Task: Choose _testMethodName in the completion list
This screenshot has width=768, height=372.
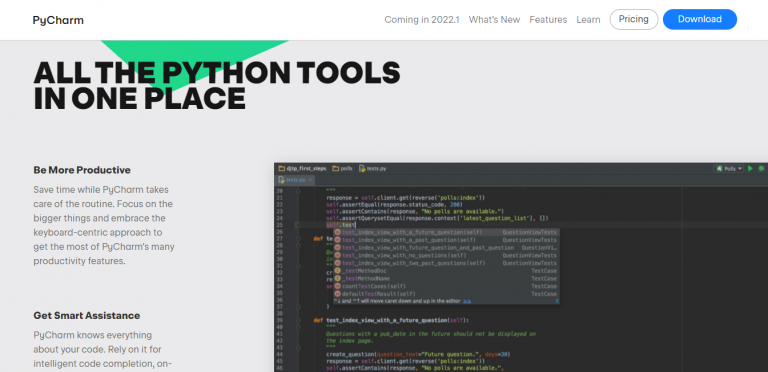Action: click(447, 279)
